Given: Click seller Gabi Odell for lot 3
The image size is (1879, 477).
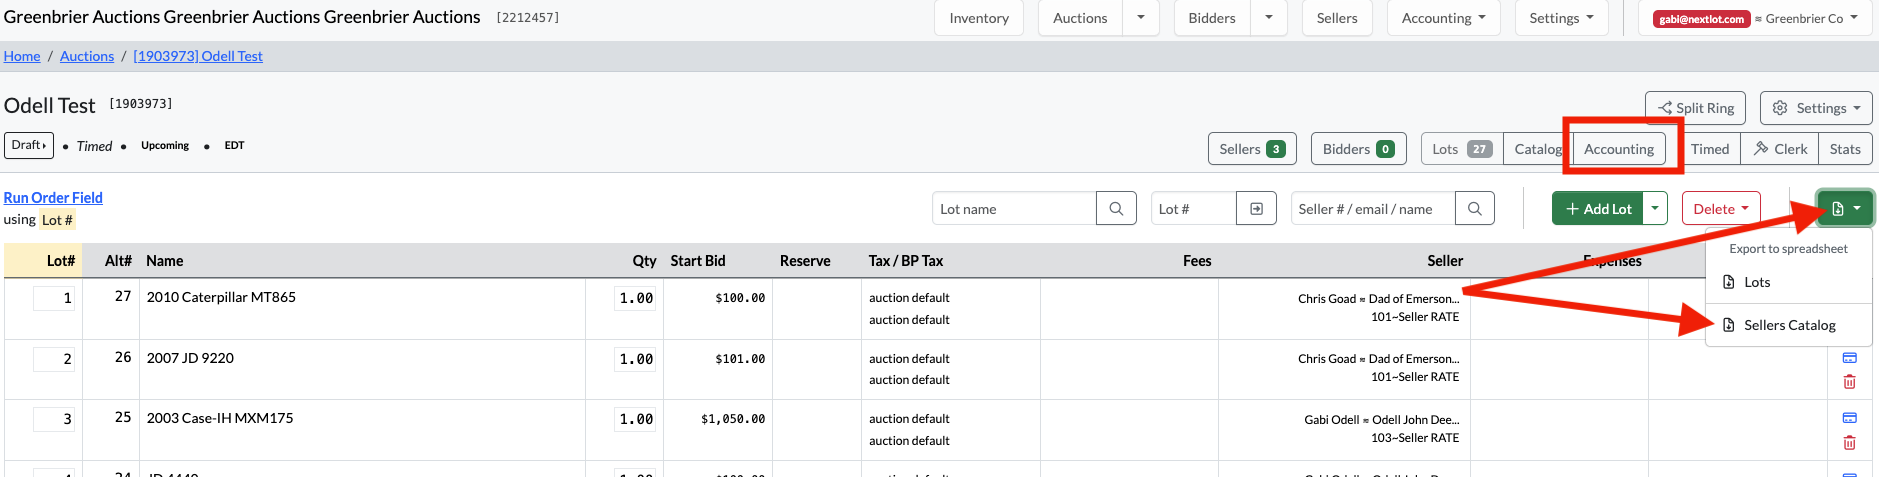Looking at the screenshot, I should point(1381,419).
